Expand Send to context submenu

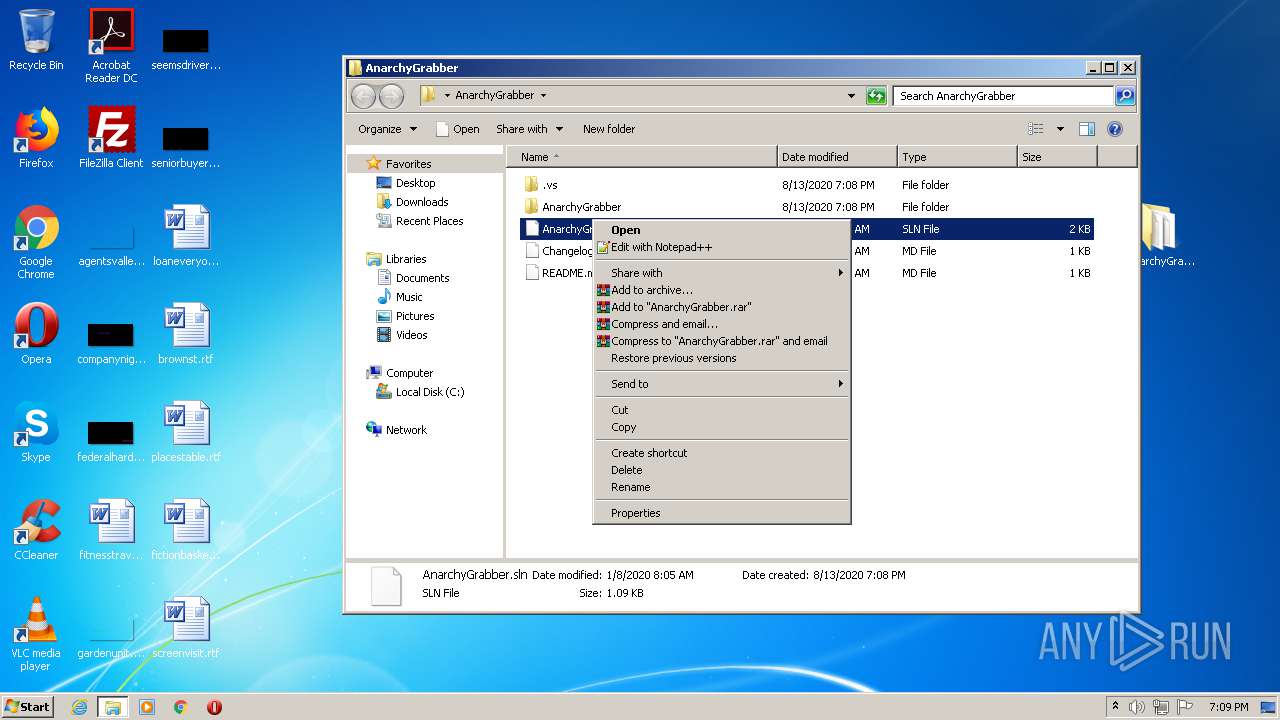point(721,384)
